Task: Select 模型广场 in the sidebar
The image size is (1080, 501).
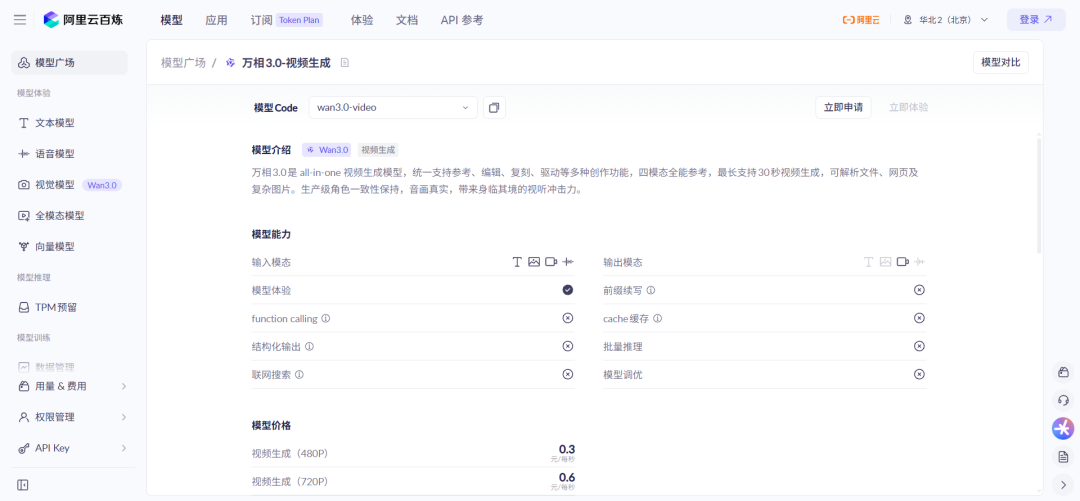Action: (x=70, y=63)
